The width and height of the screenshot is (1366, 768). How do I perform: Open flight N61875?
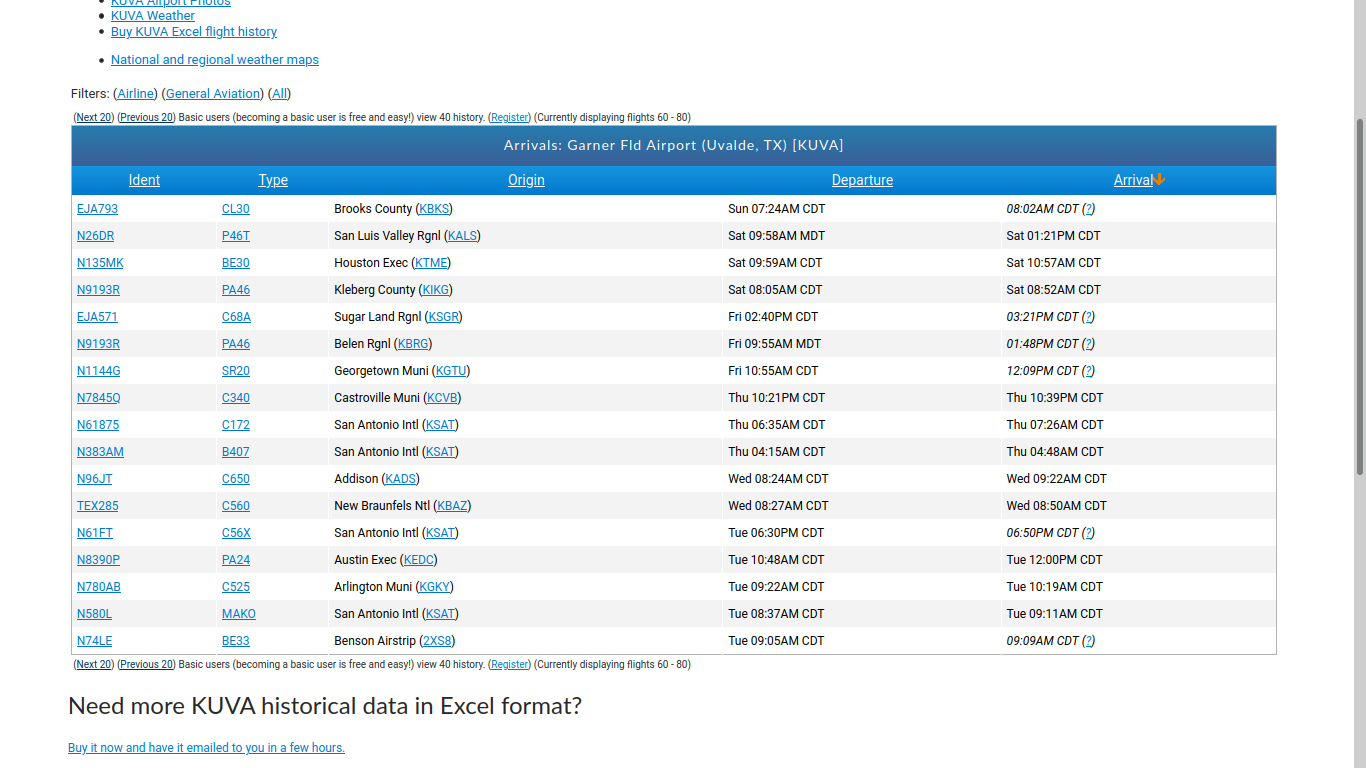[x=98, y=425]
